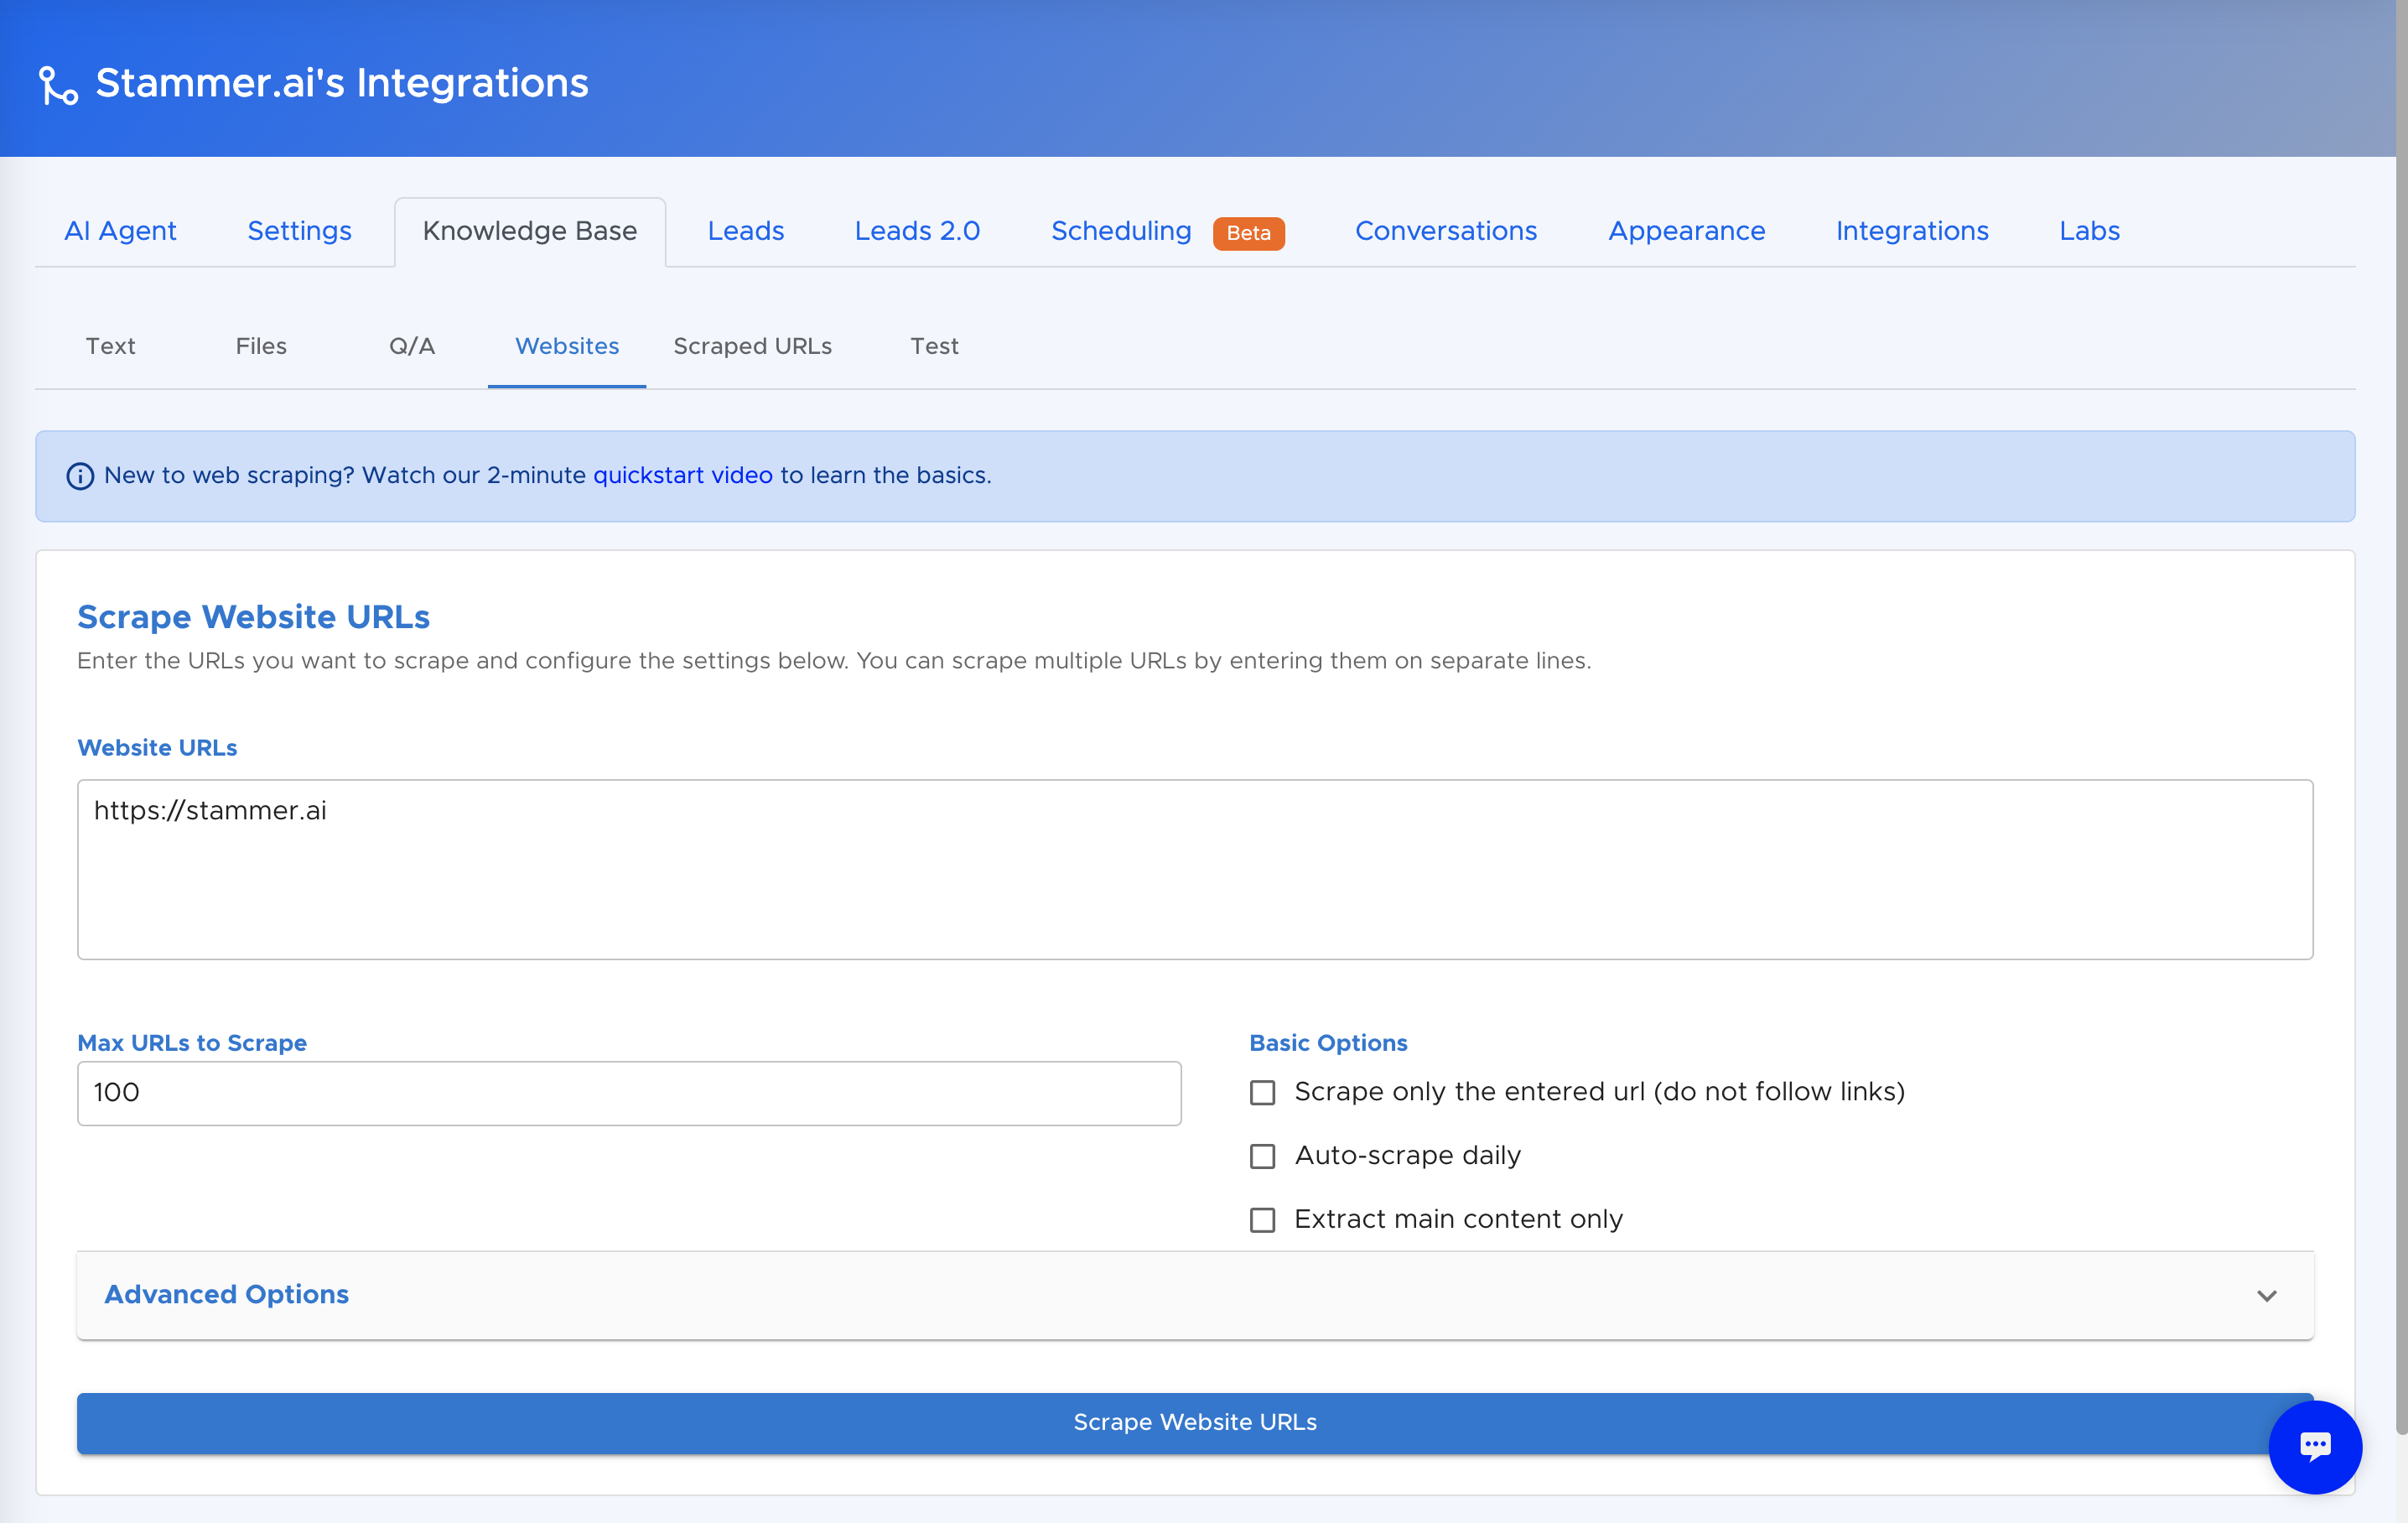The height and width of the screenshot is (1523, 2408).
Task: Enable Scrape only the entered url checkbox
Action: coord(1263,1093)
